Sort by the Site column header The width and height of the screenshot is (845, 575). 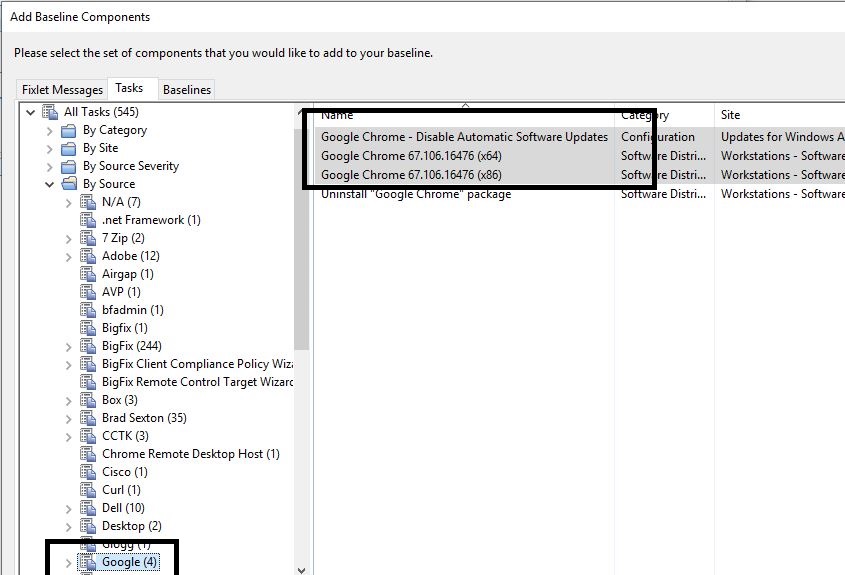click(x=780, y=115)
